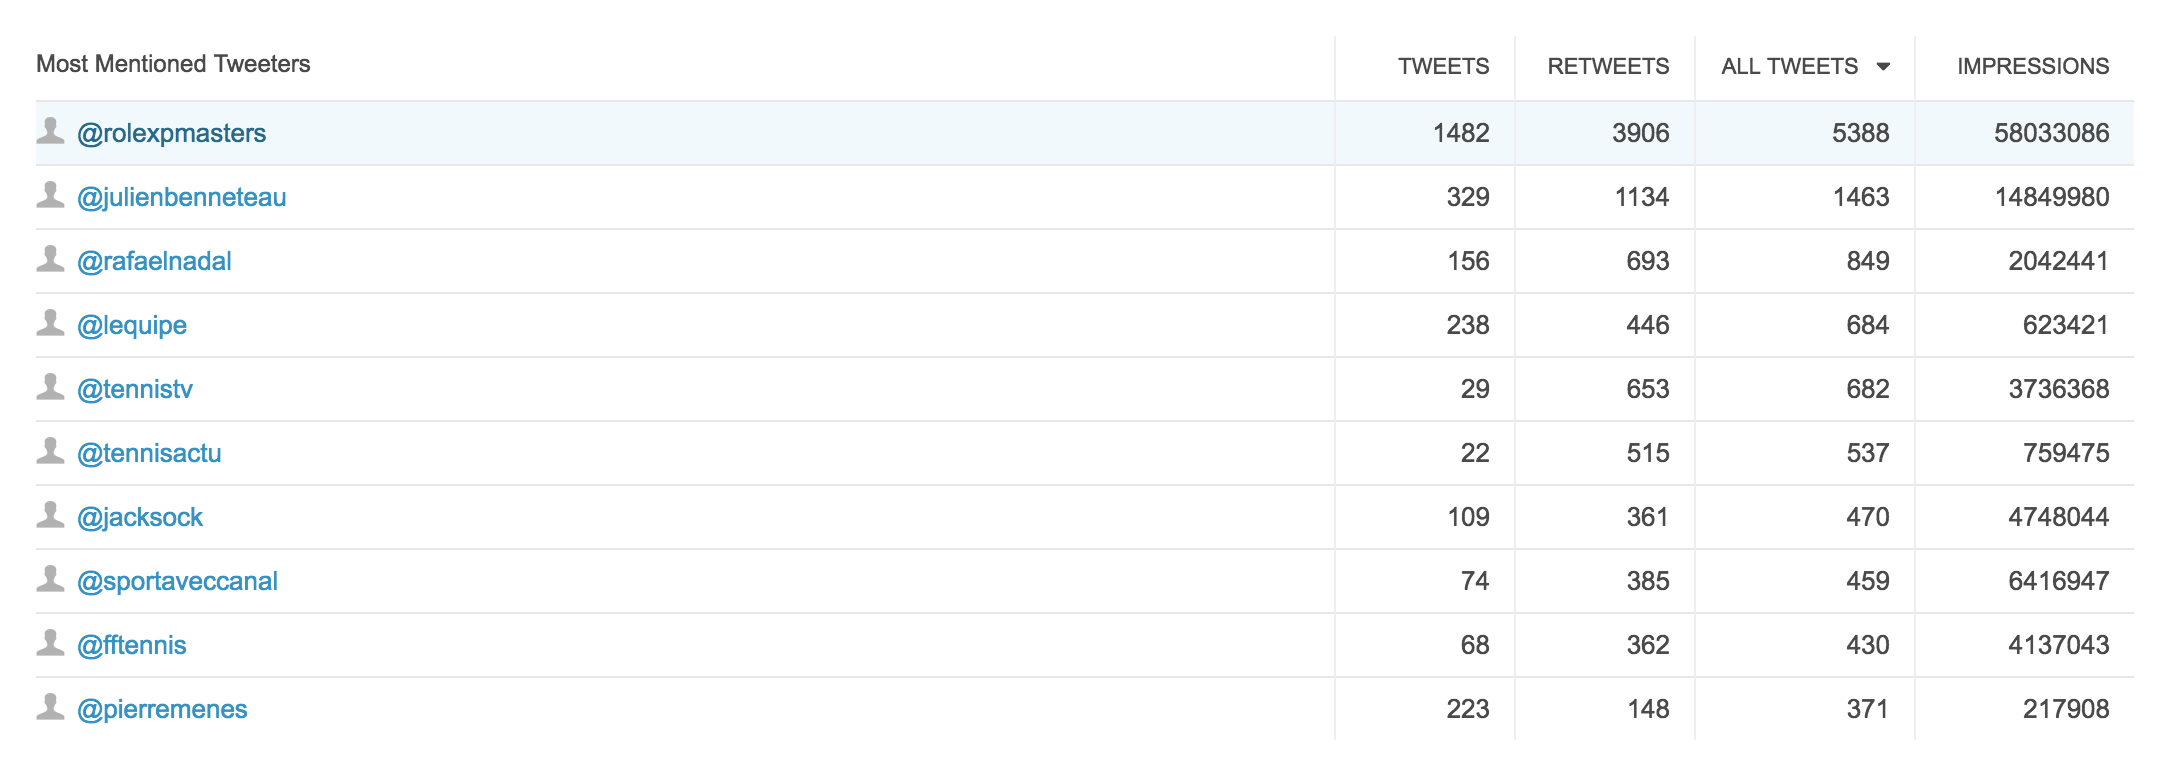Click the person icon next to @pierremenes
This screenshot has width=2174, height=774.
[50, 707]
